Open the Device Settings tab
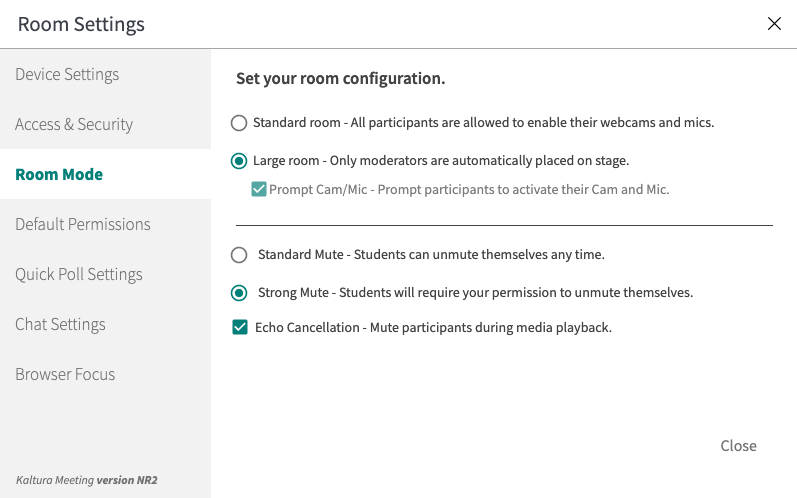797x498 pixels. coord(67,75)
